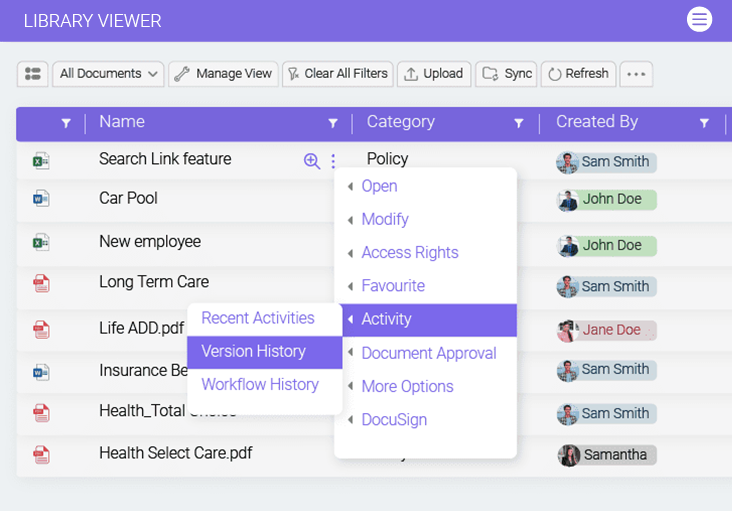Screen dimensions: 732x511
Task: Click the Word icon of Car Pool
Action: (41, 199)
